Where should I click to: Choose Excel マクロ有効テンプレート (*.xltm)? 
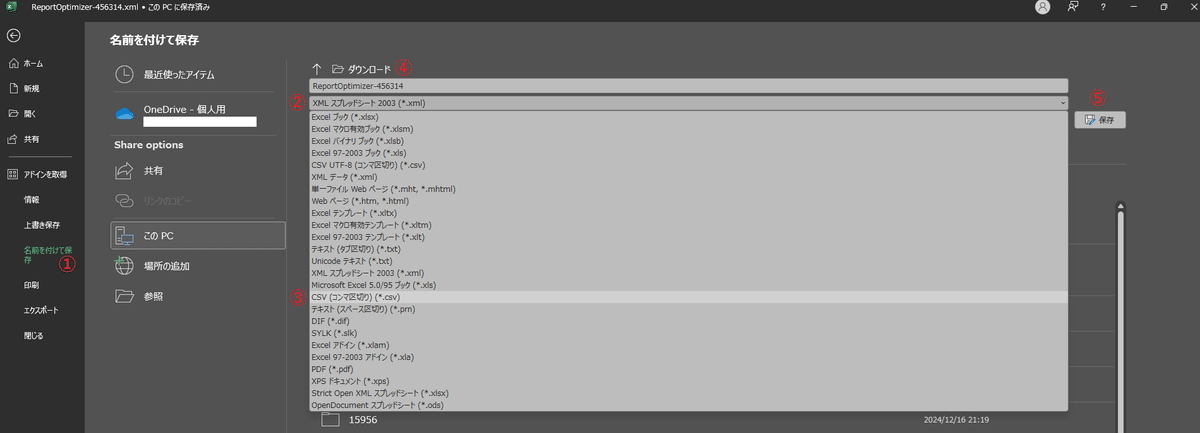pos(687,224)
